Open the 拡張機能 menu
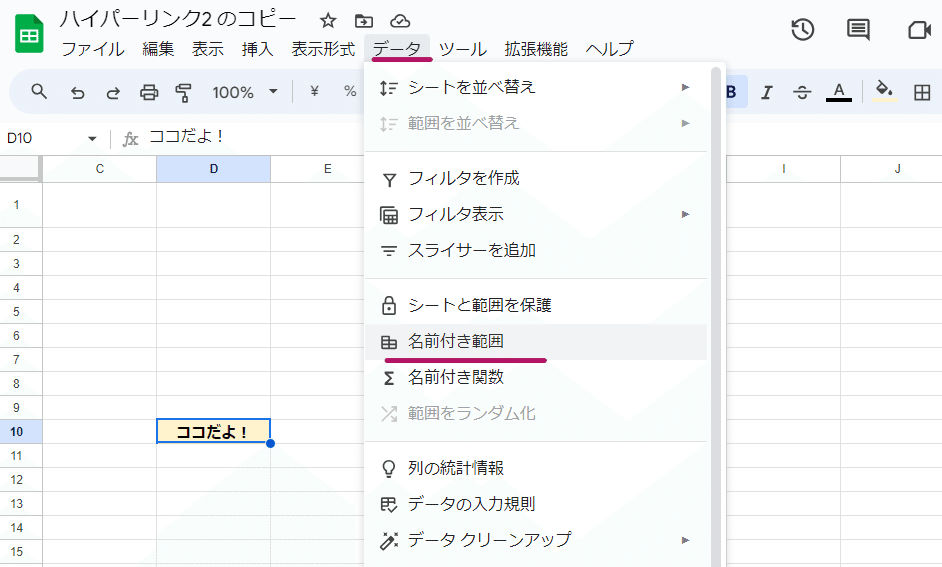The image size is (942, 567). point(536,49)
